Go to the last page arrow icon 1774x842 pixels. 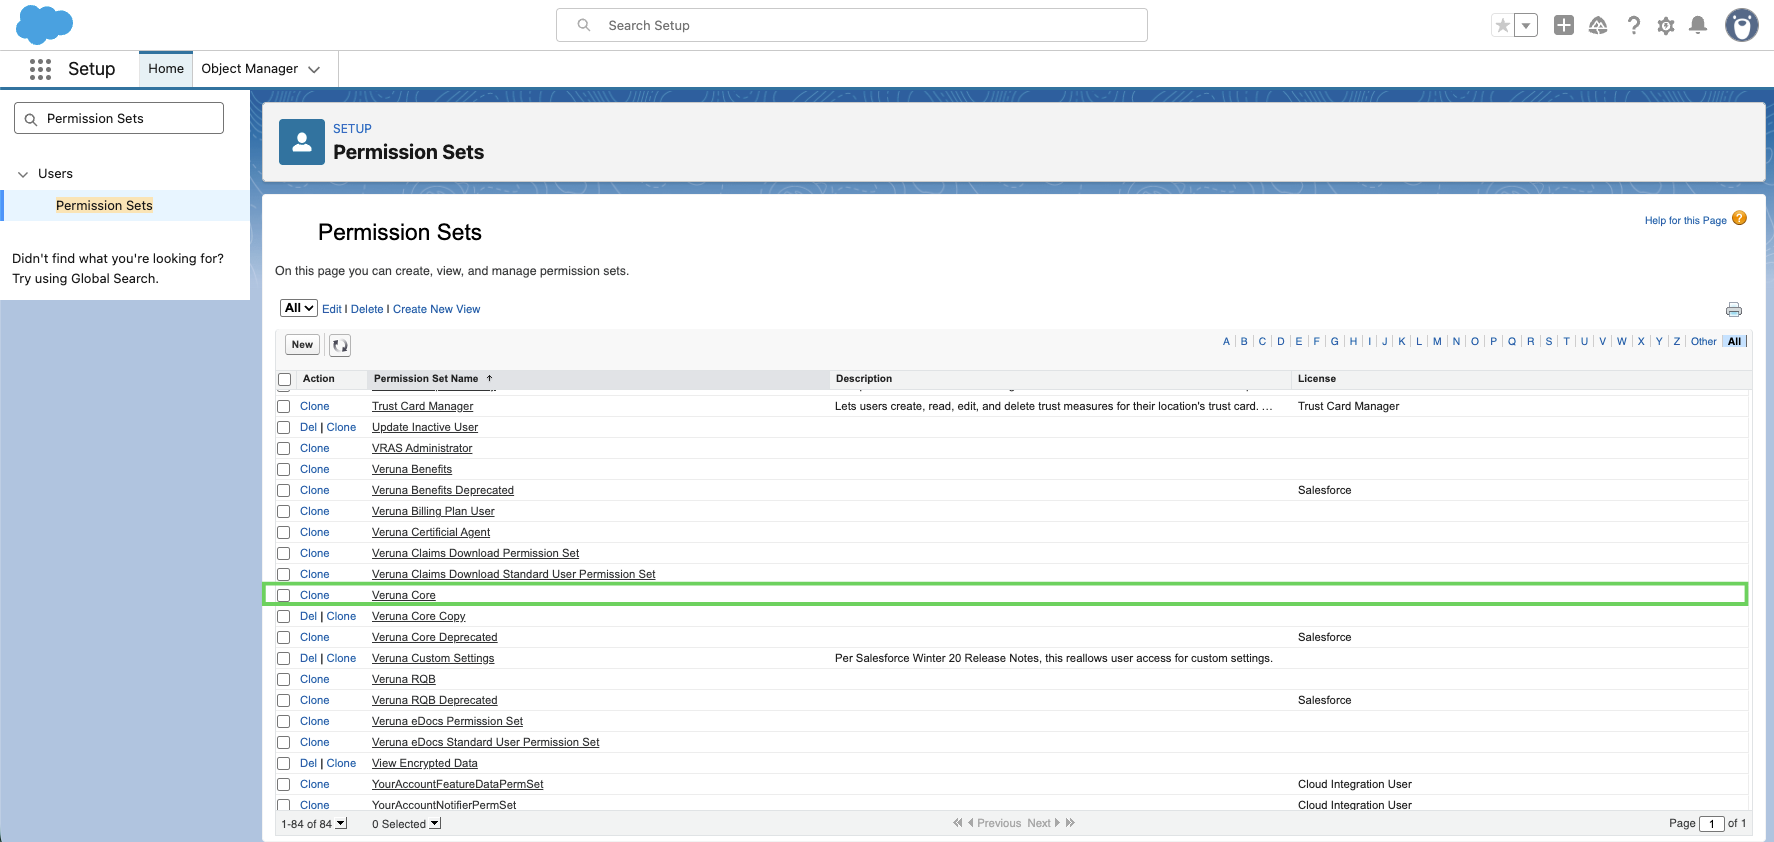pos(1070,823)
